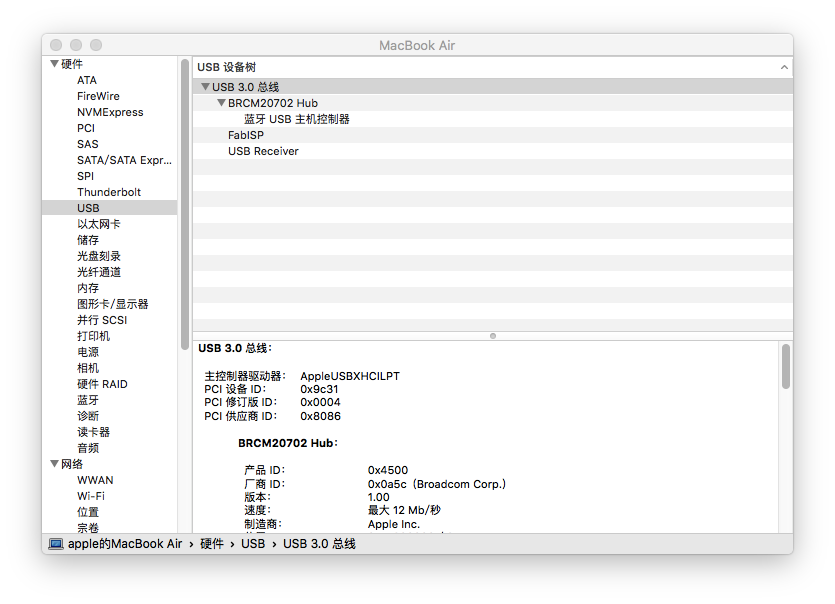The width and height of the screenshot is (835, 604).
Task: Minimize the MacBook Air window
Action: [76, 45]
